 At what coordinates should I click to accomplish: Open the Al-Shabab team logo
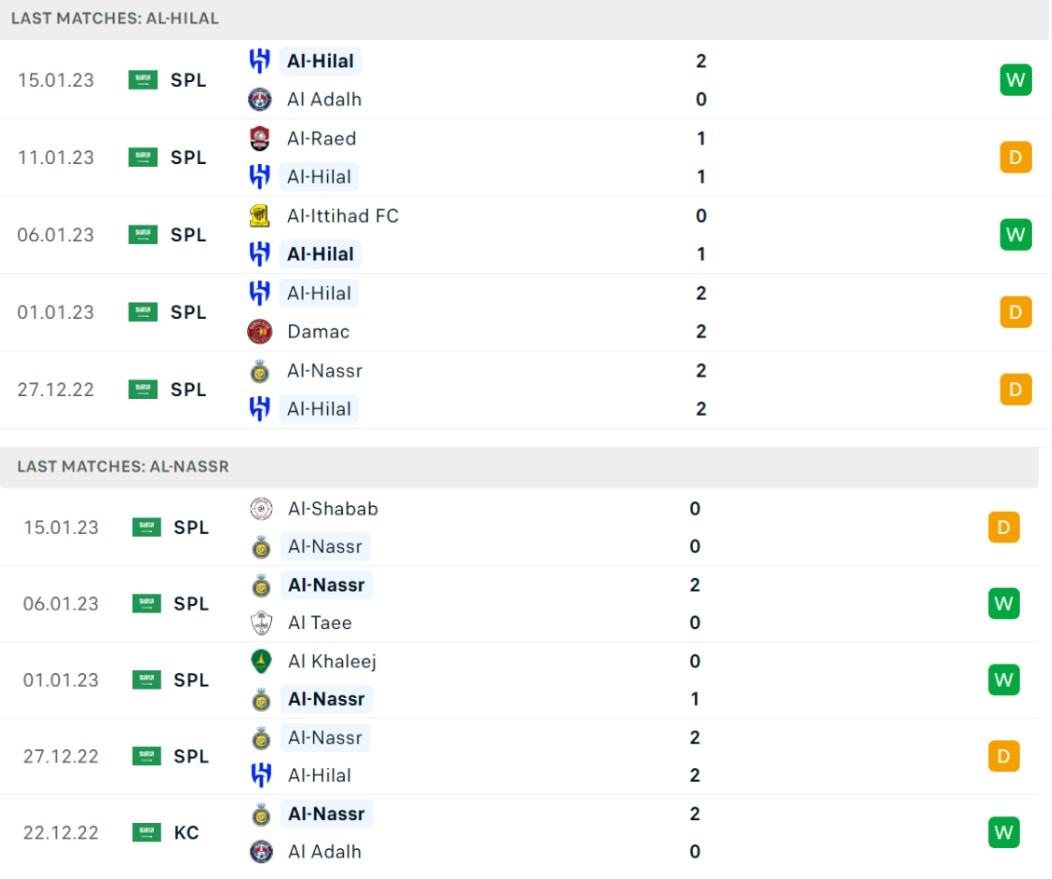[261, 509]
